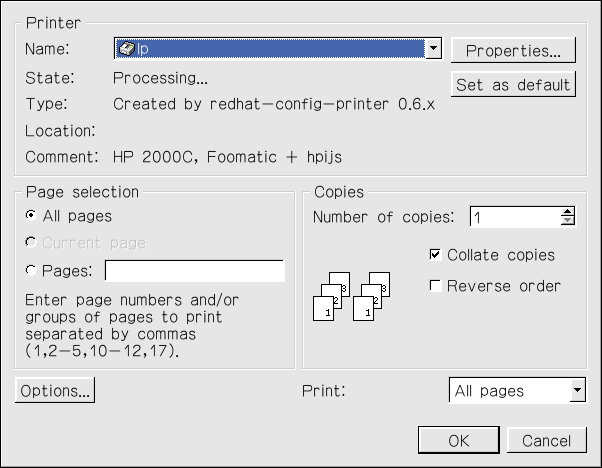
Task: Click inside the Number of copies field
Action: 512,217
